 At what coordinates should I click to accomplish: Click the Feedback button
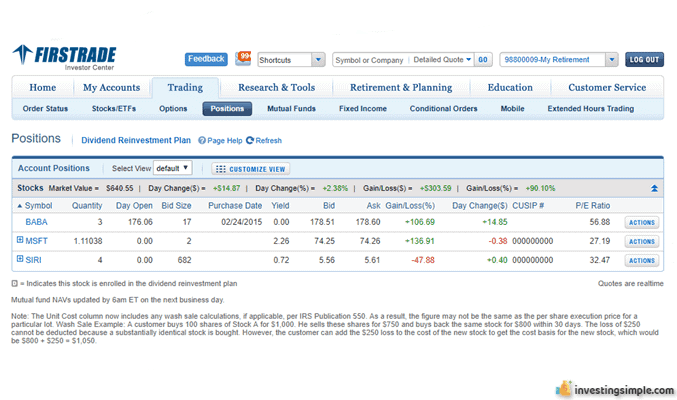pos(206,59)
